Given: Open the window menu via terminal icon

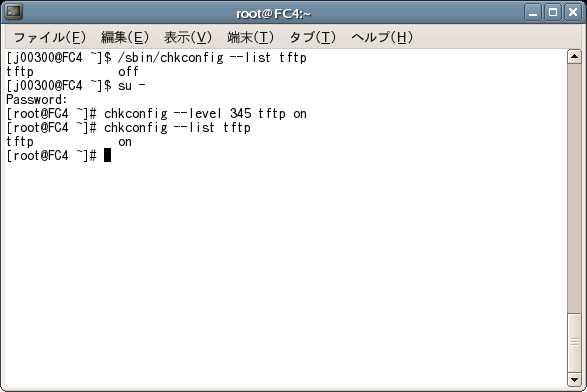Looking at the screenshot, I should tap(13, 12).
